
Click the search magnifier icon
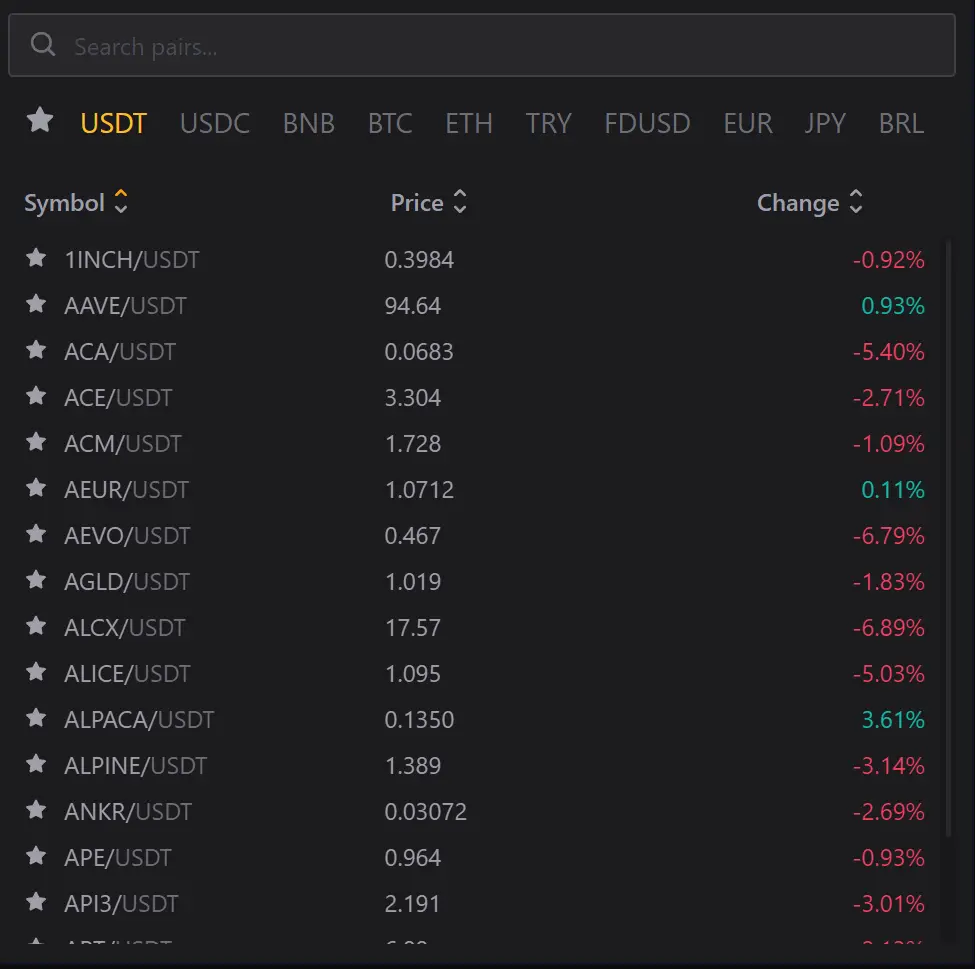42,44
